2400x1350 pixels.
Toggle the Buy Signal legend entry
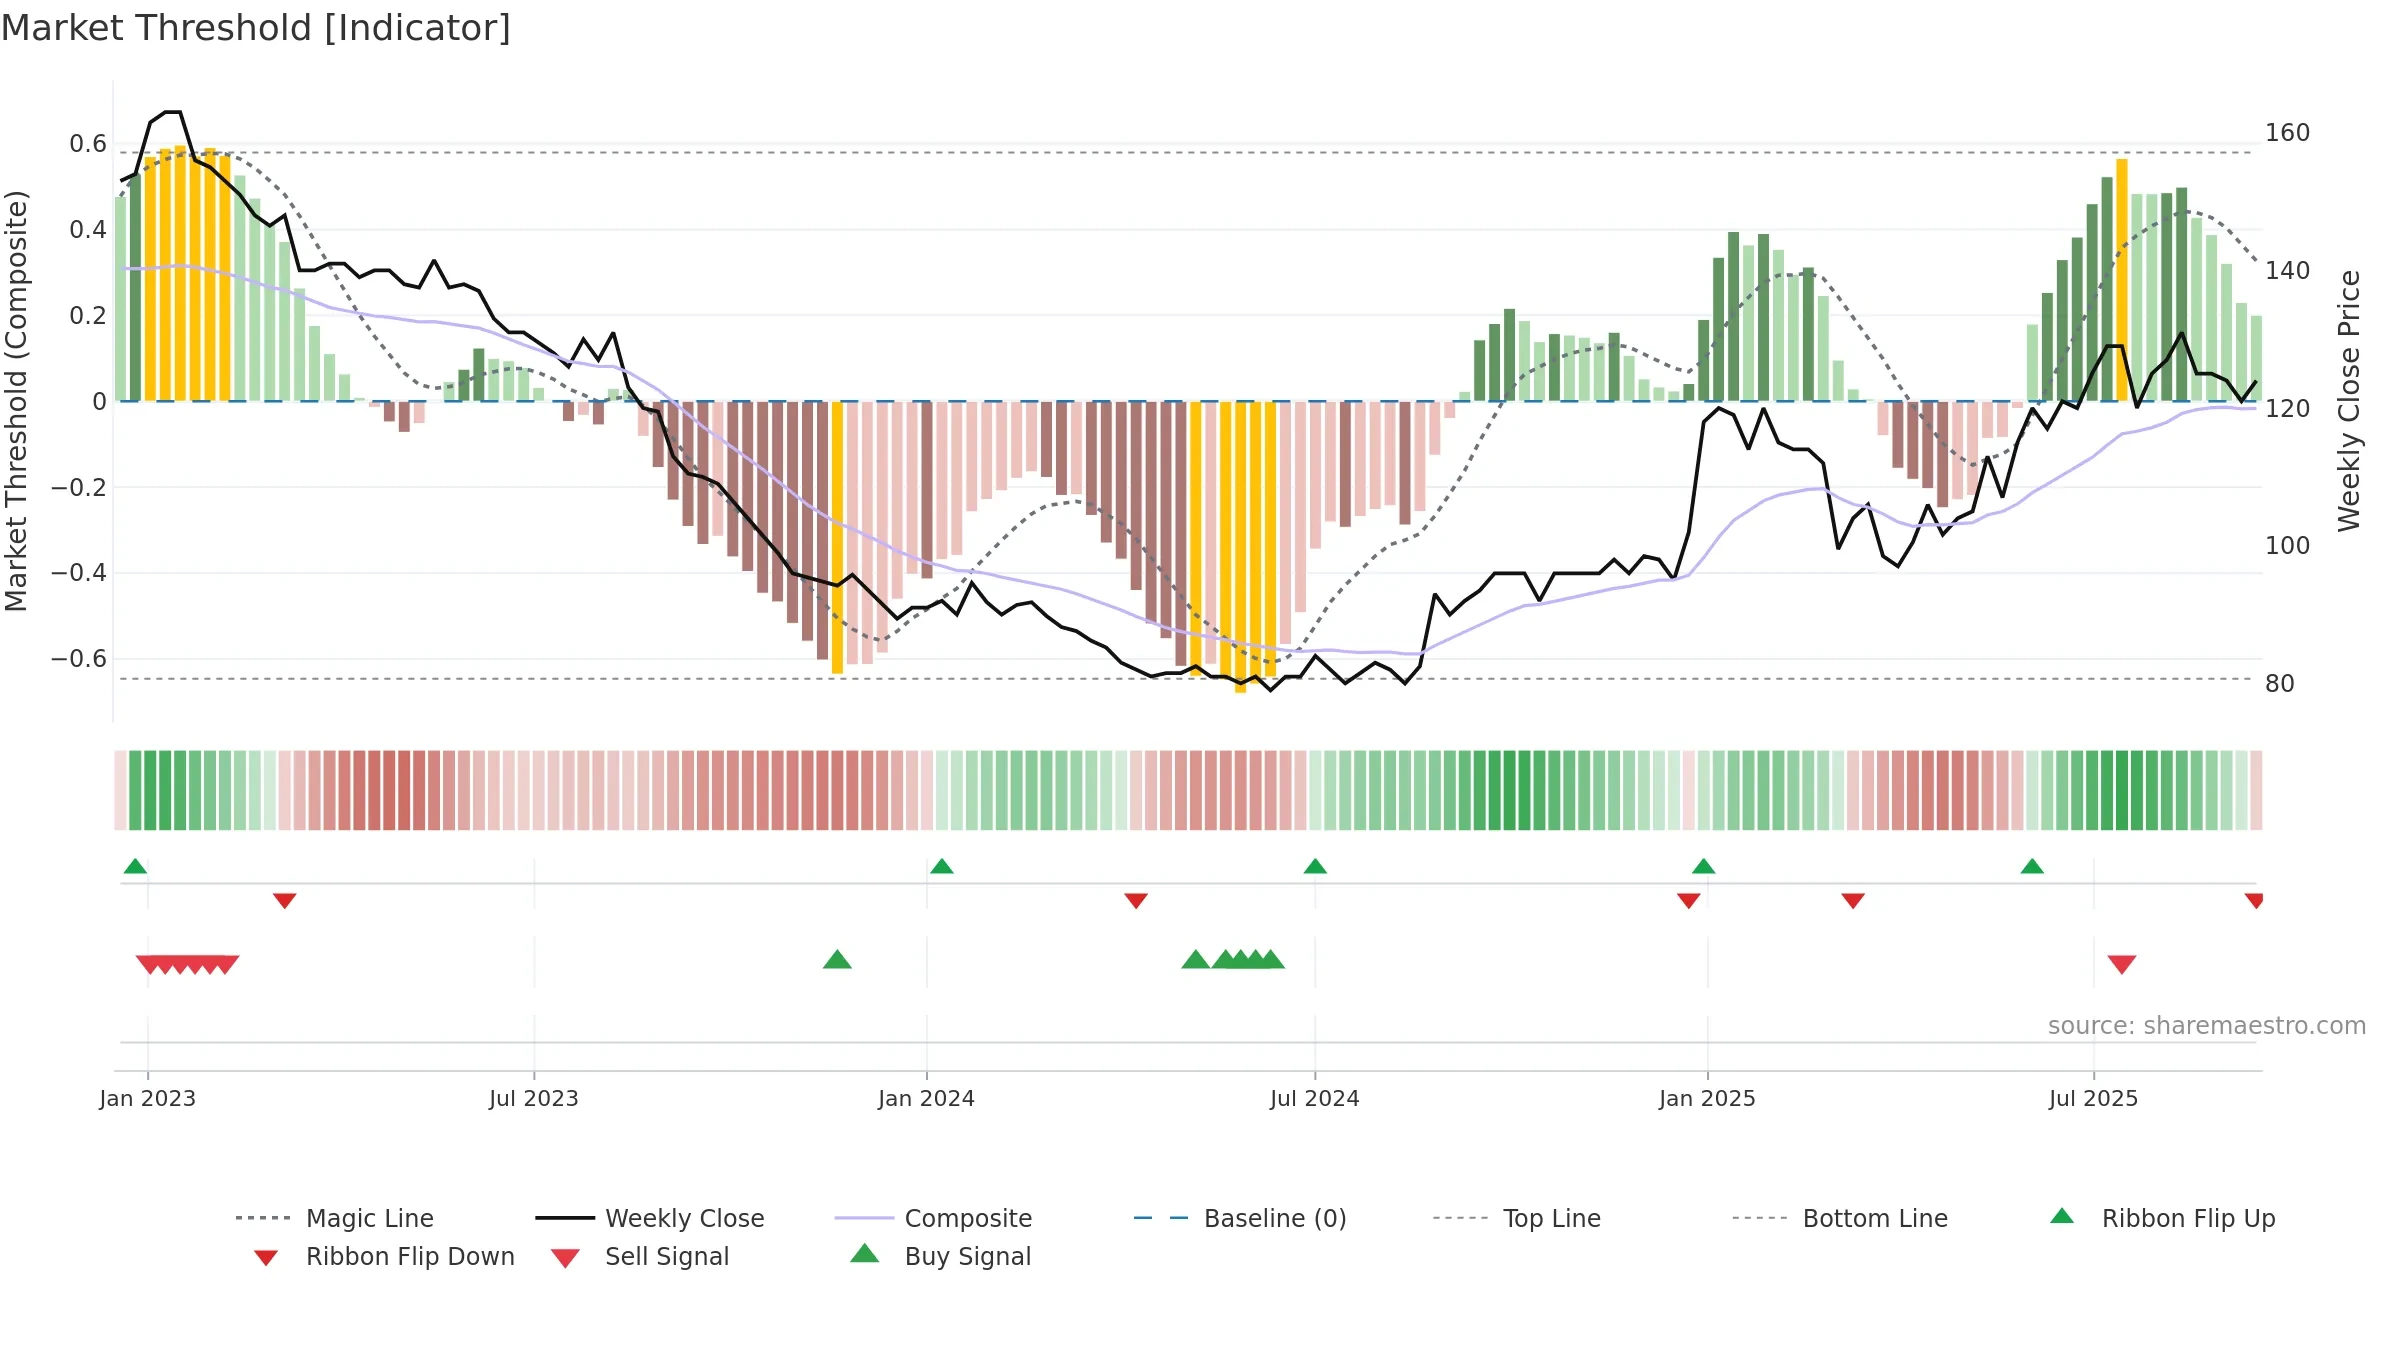[940, 1256]
